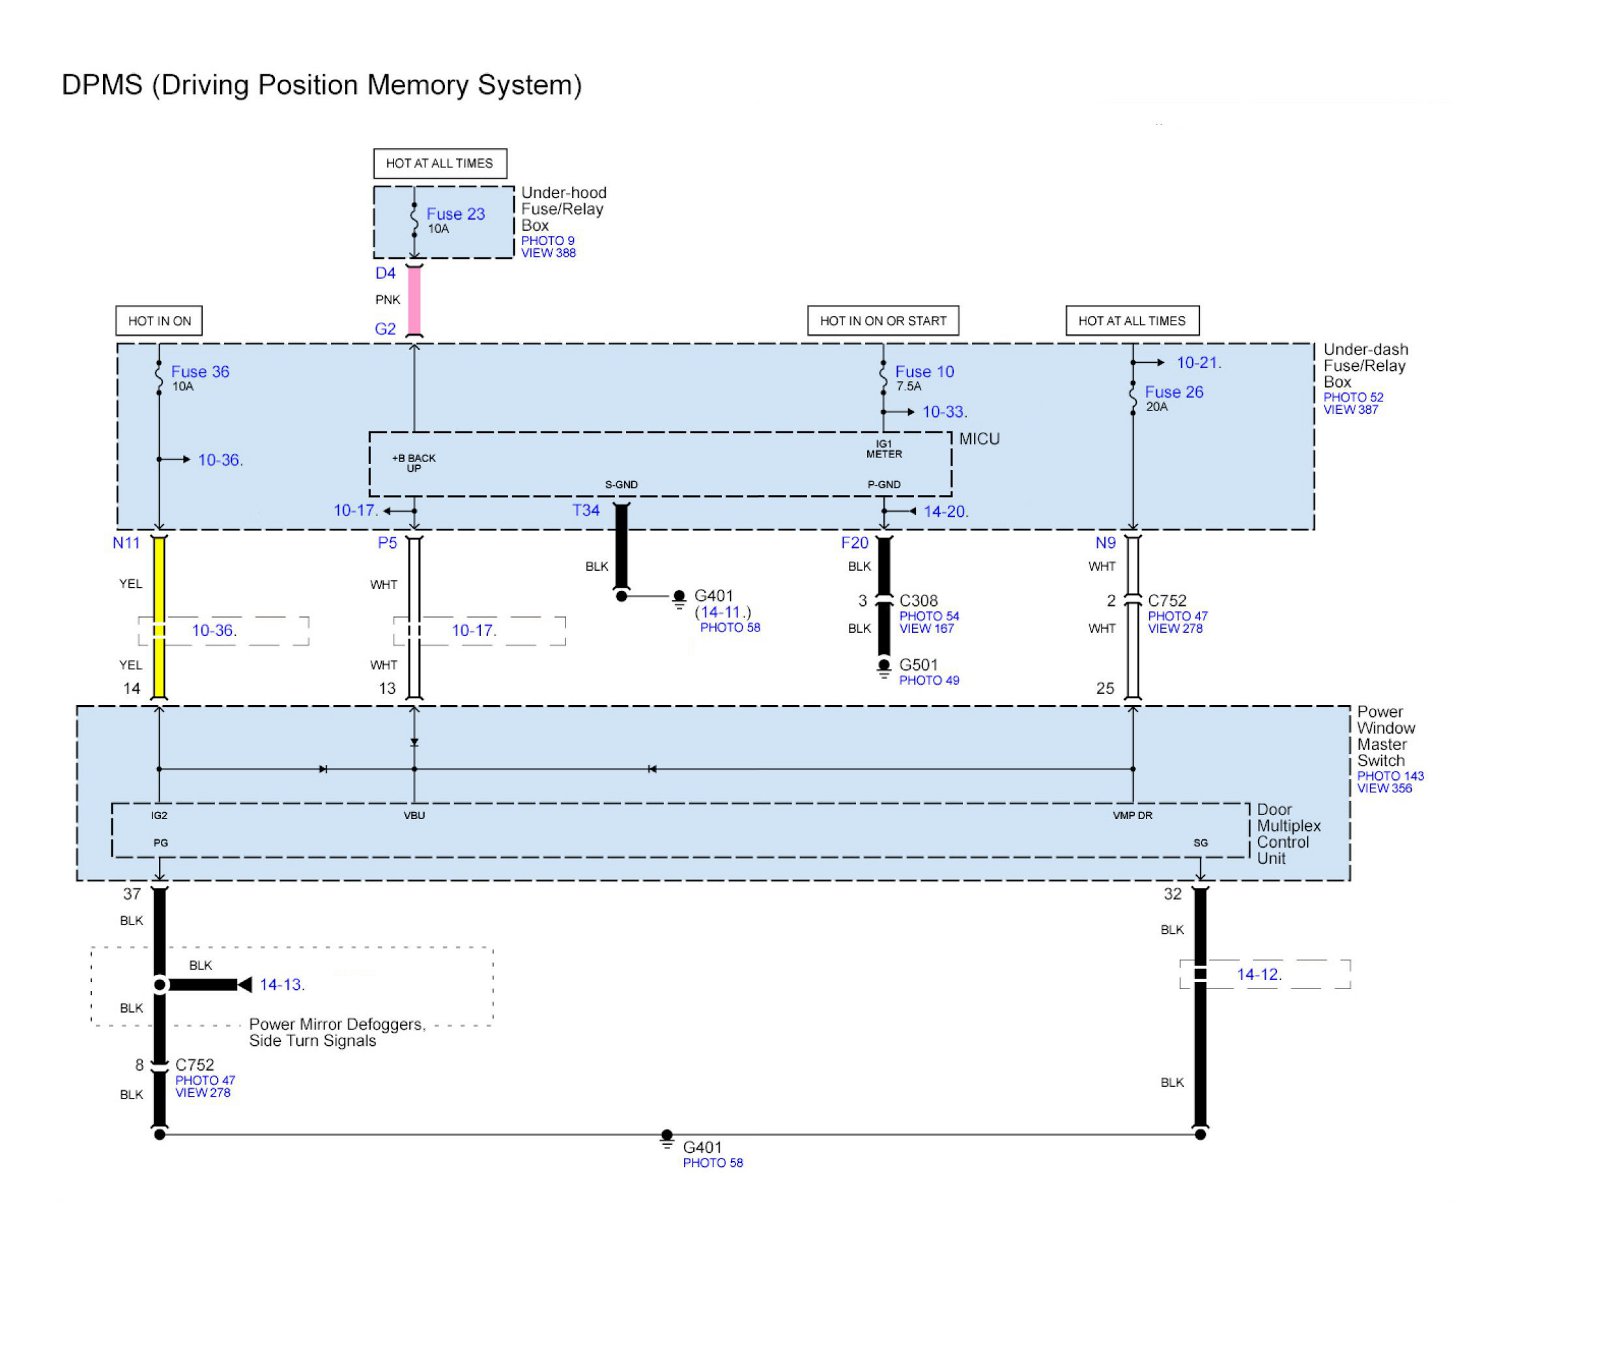Screen dimensions: 1600x1369
Task: Open the Fuse 23 link
Action: 455,214
